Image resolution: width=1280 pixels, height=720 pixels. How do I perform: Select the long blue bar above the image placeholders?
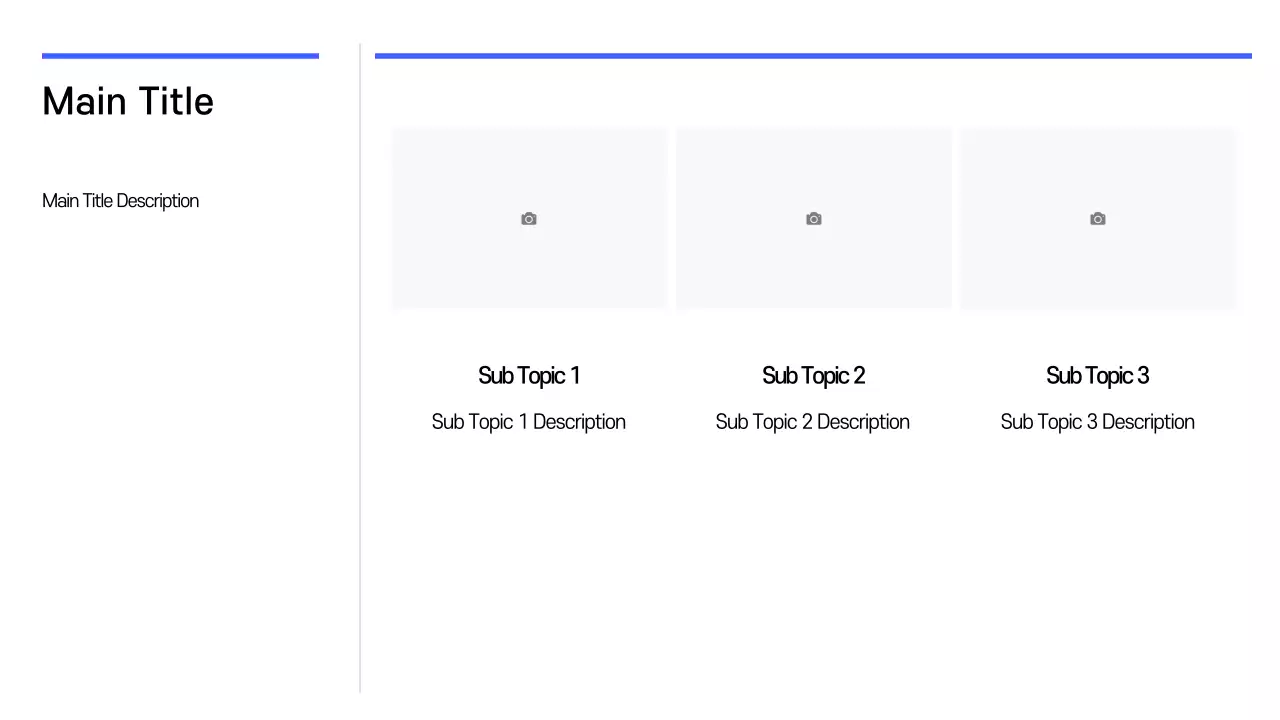(x=813, y=56)
